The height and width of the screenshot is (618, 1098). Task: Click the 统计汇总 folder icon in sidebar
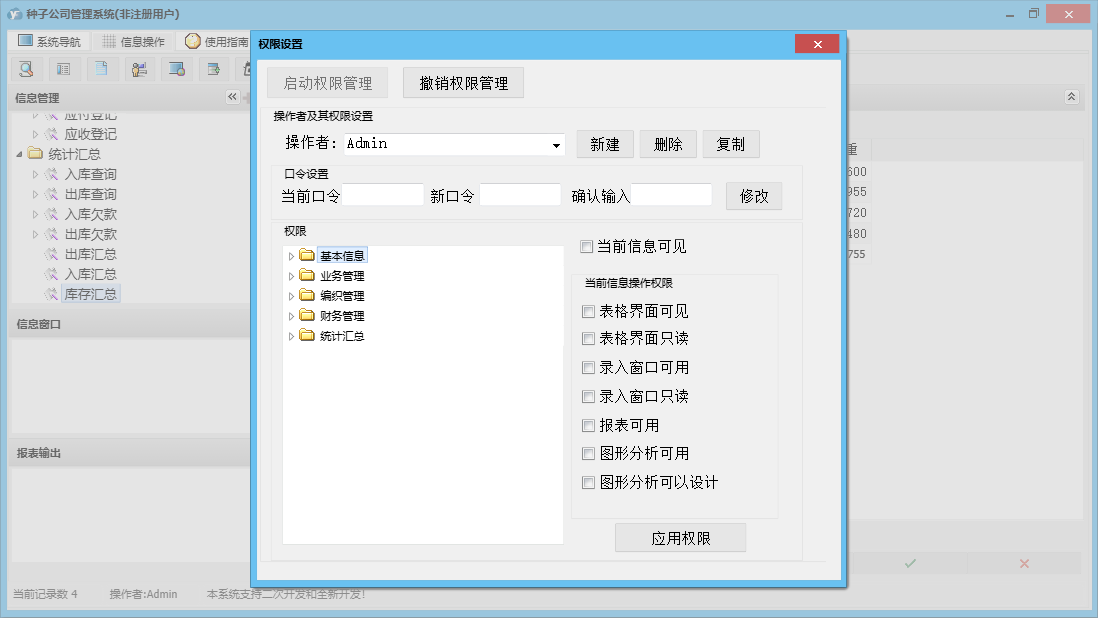pos(35,153)
